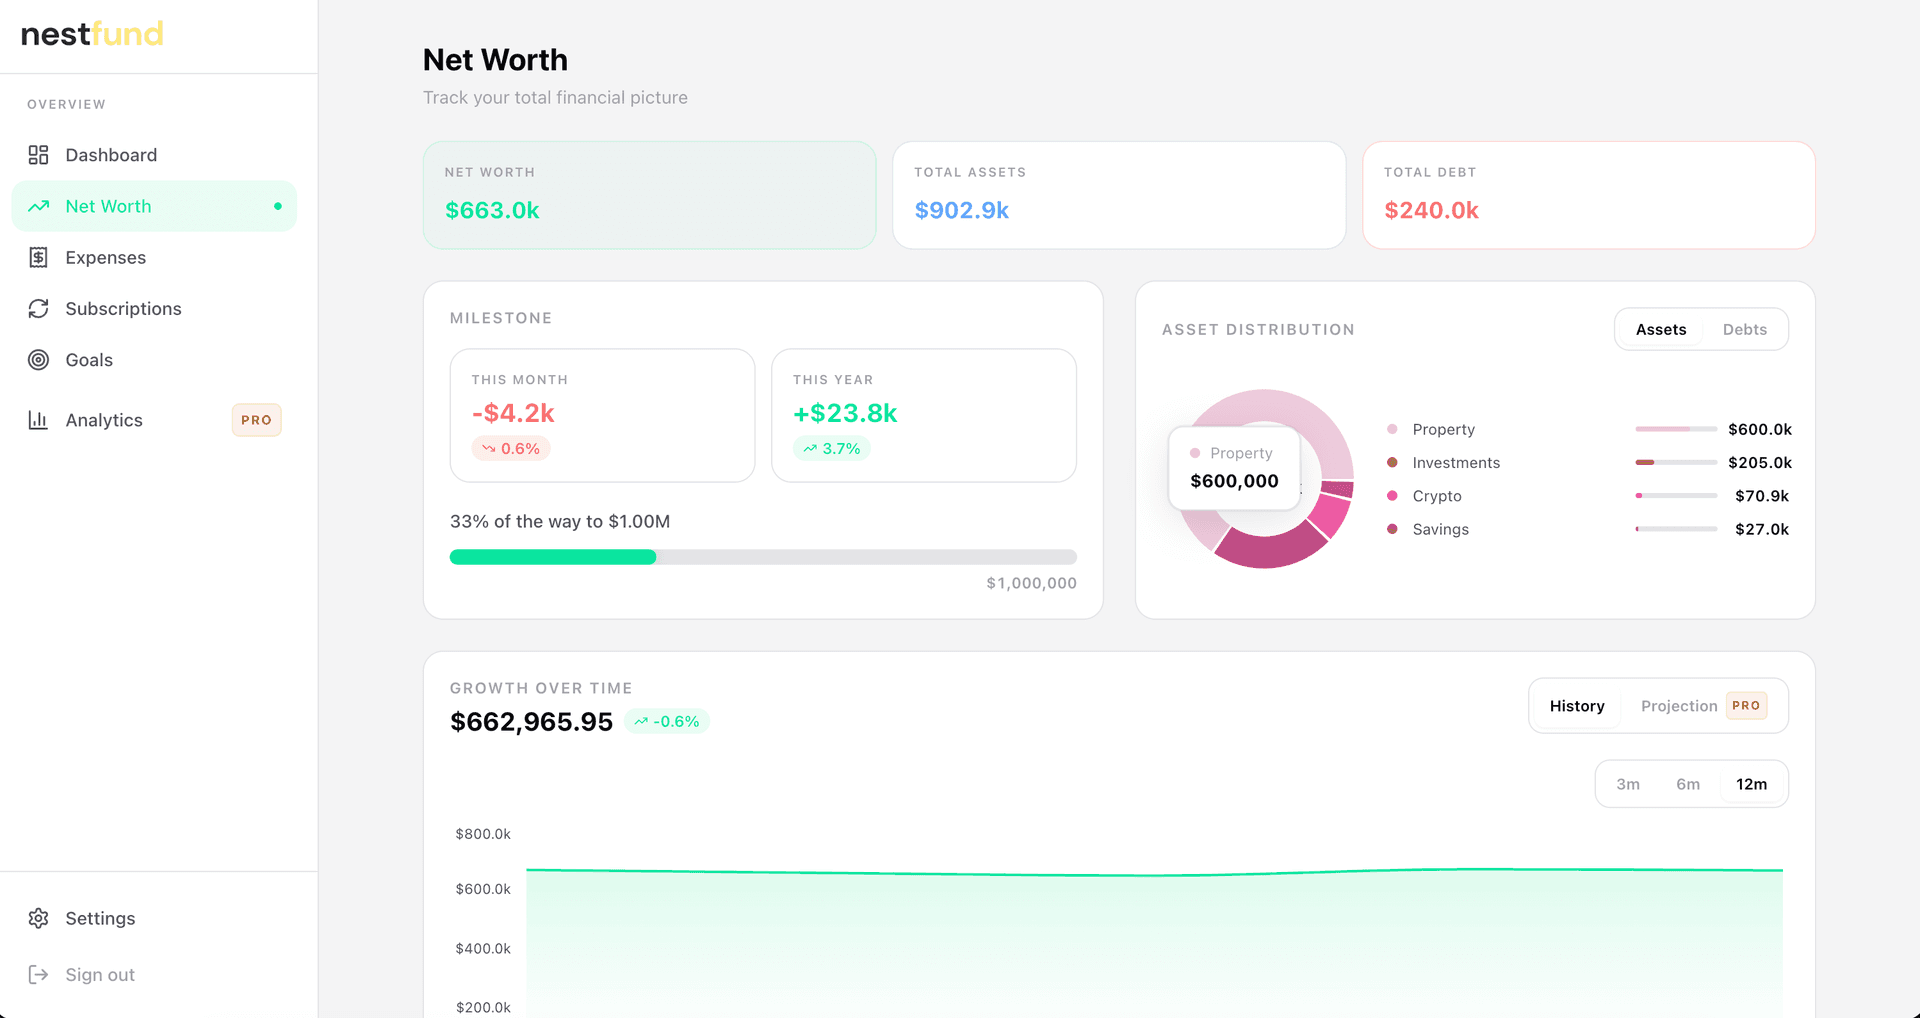Screen dimensions: 1920x1018
Task: Switch asset distribution to Debts
Action: [1744, 329]
